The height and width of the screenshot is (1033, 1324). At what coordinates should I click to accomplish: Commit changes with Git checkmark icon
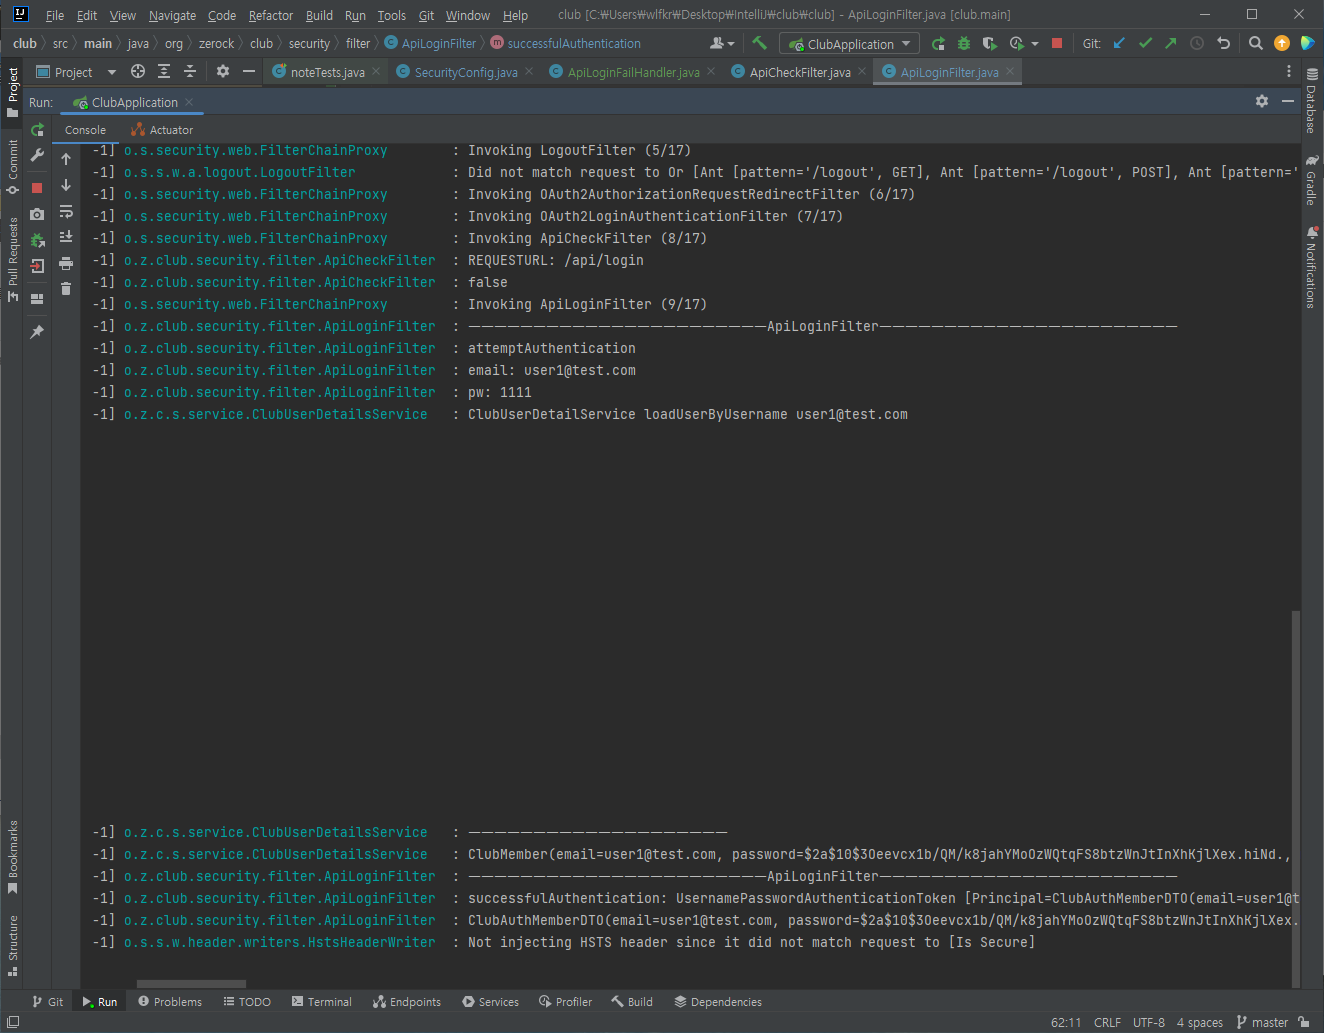[x=1145, y=43]
